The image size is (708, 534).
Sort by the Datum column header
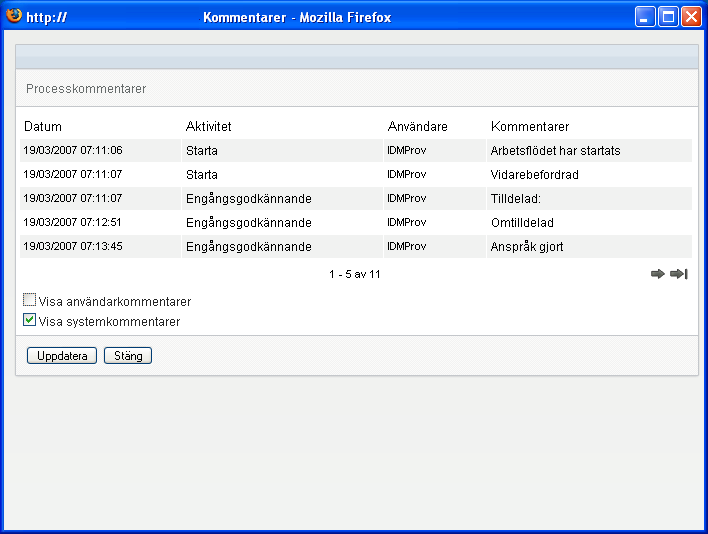43,127
